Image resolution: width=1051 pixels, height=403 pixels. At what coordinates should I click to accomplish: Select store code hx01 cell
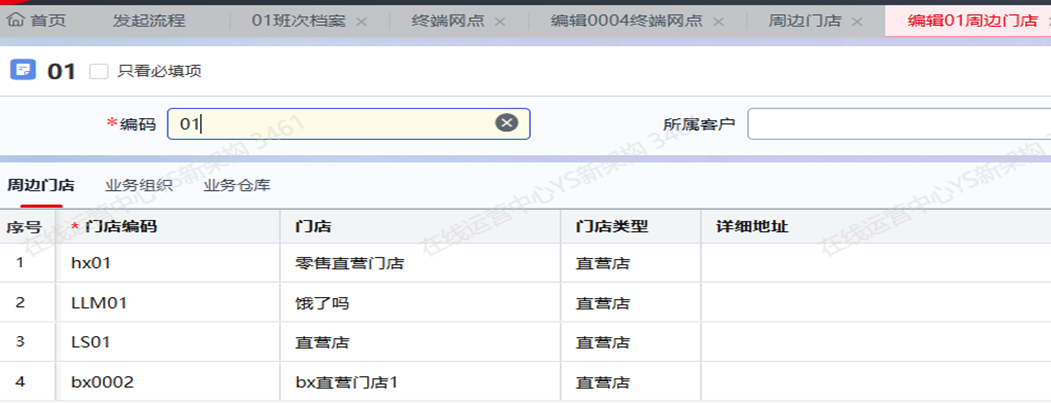[x=88, y=264]
